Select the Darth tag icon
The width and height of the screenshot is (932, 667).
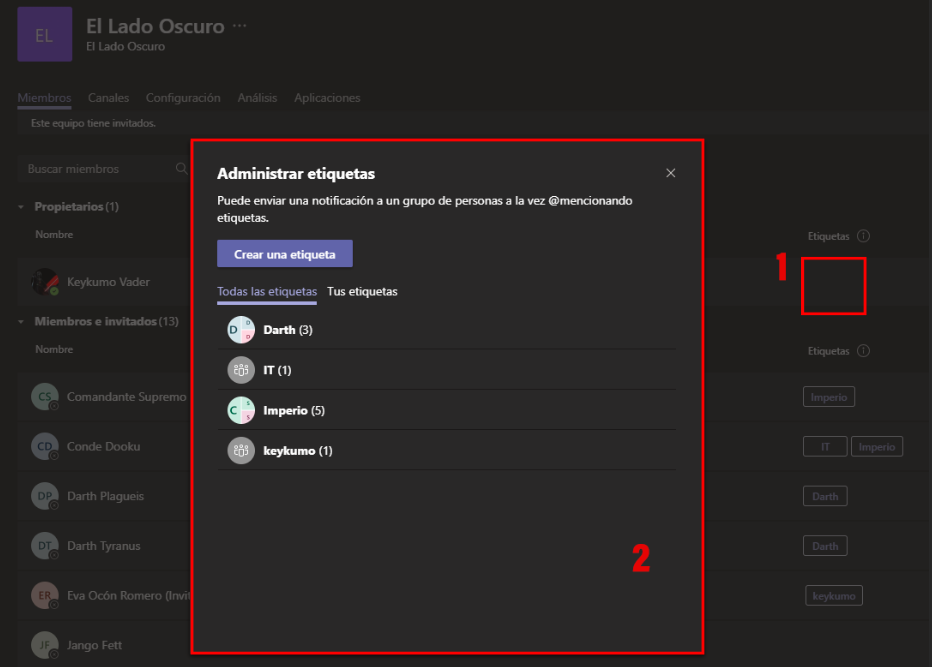click(x=241, y=329)
